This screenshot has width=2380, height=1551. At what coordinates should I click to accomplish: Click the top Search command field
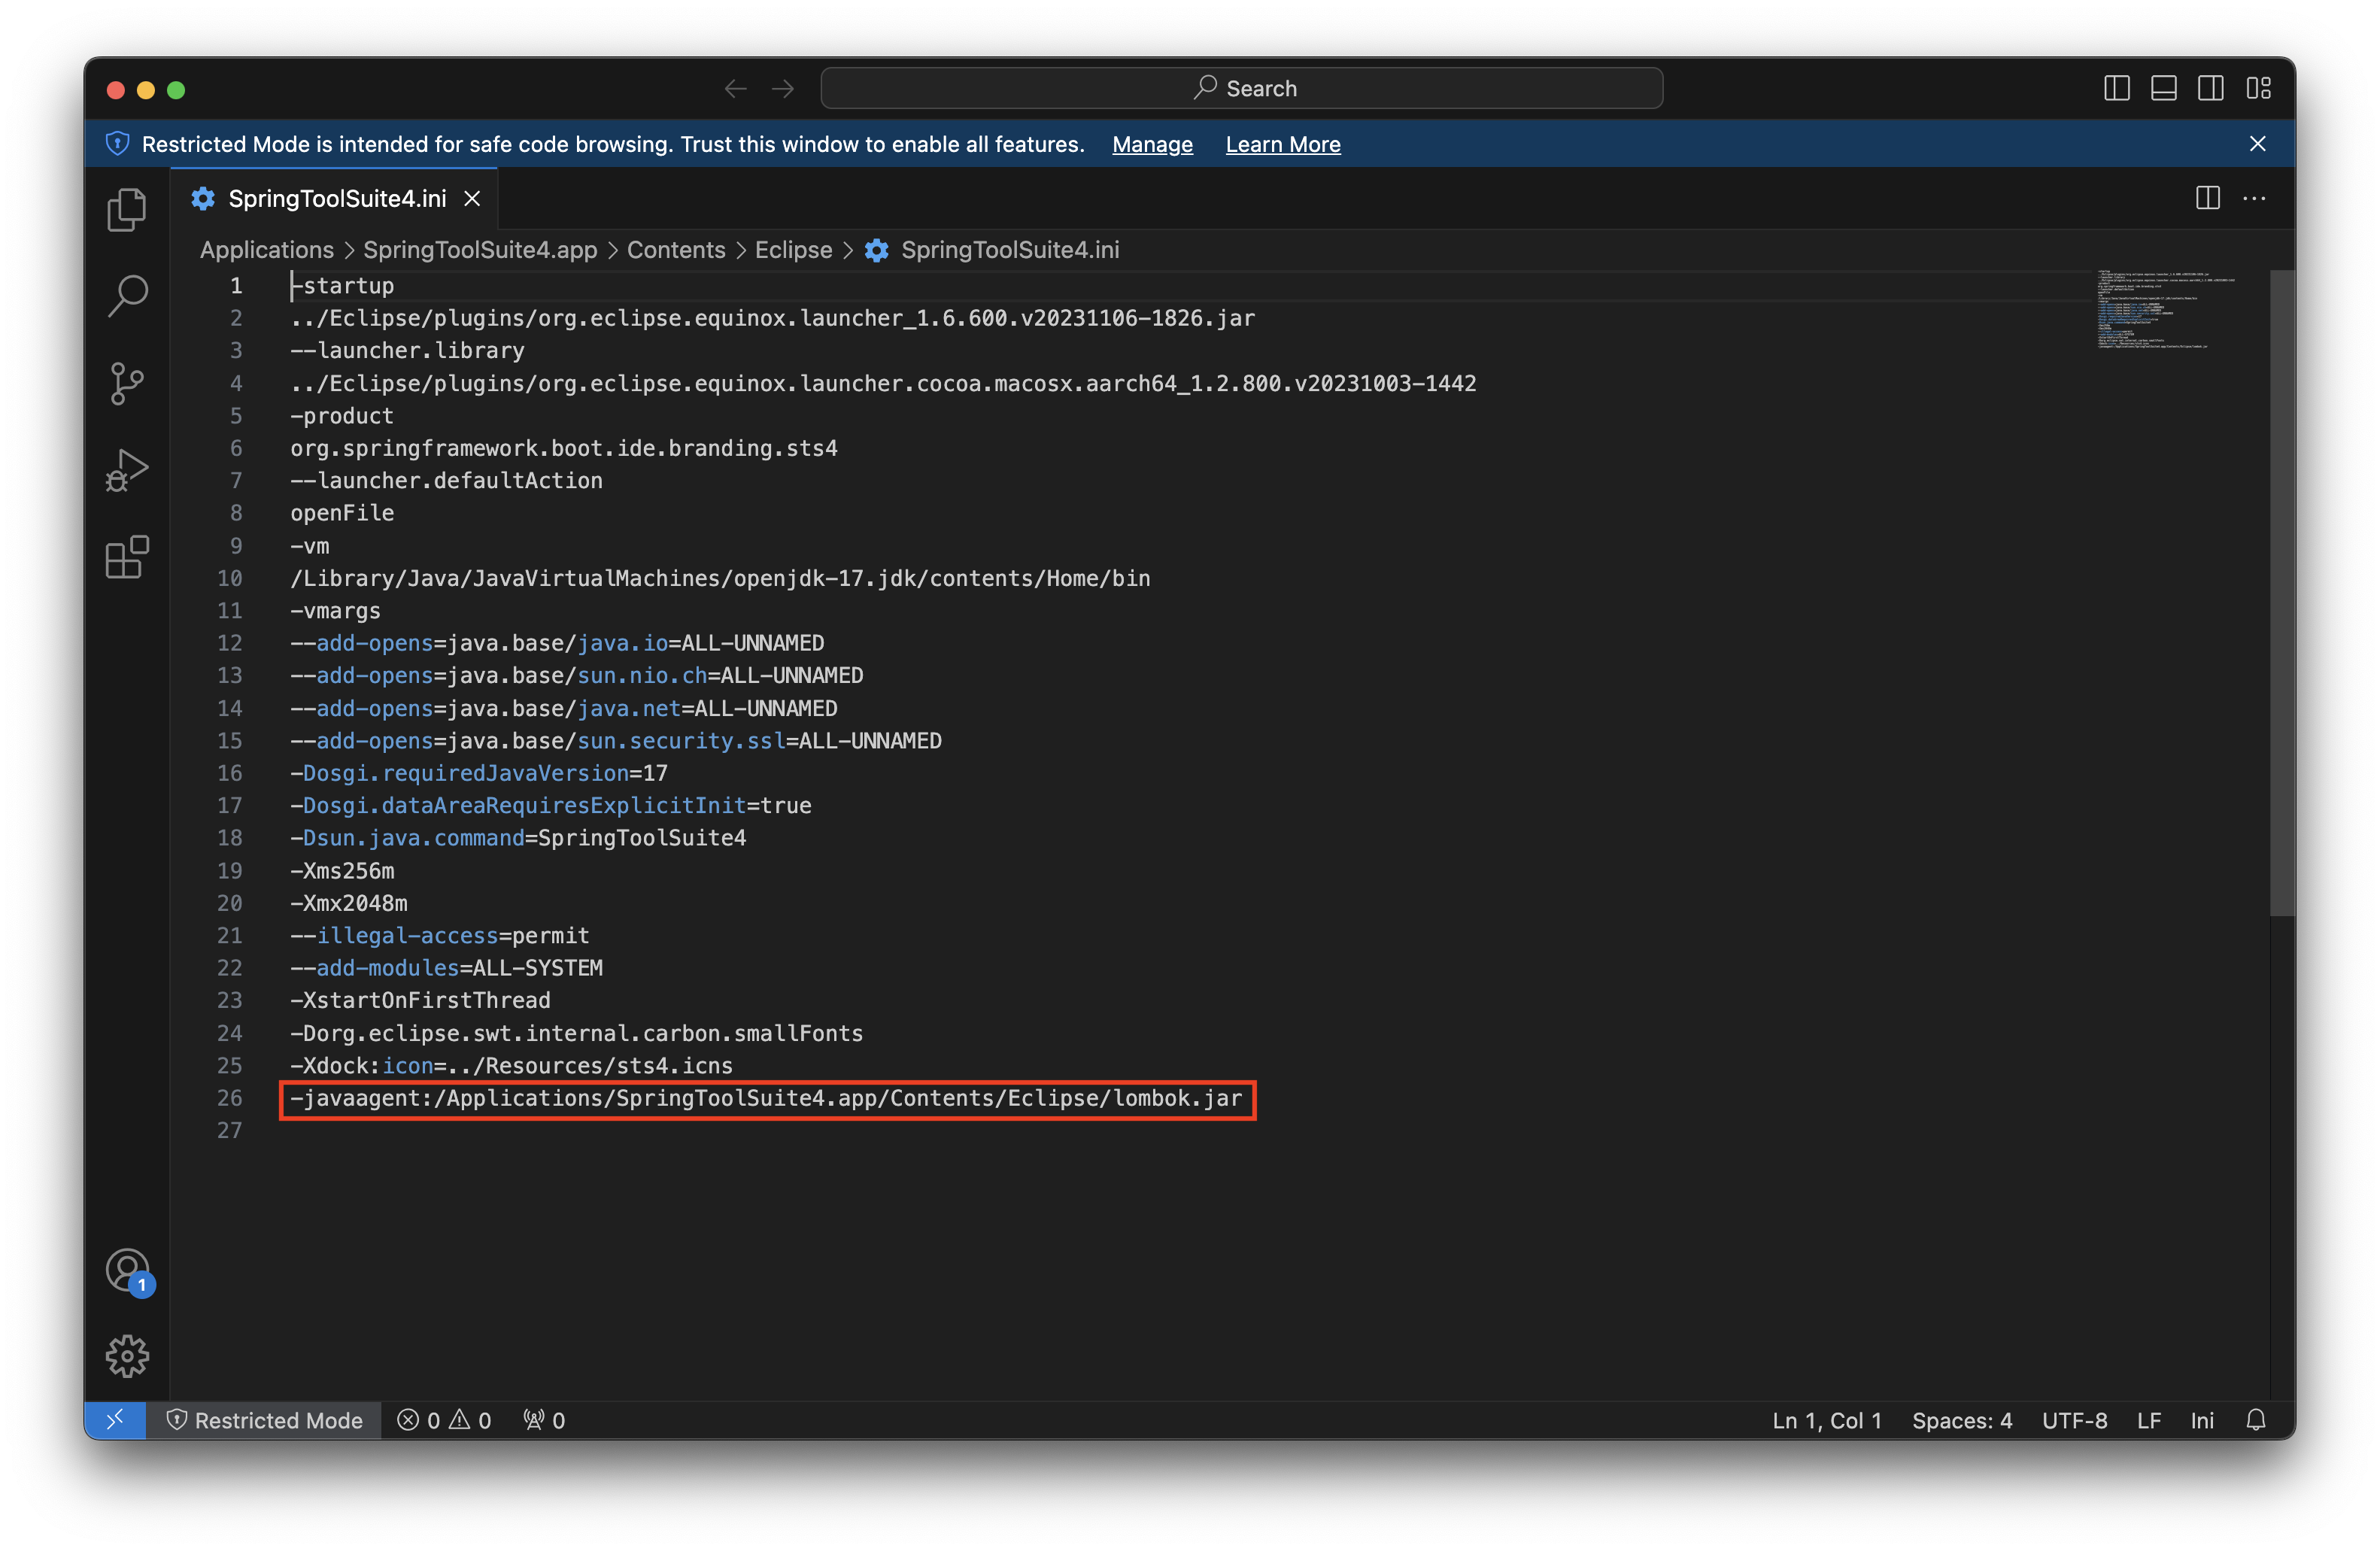[1241, 88]
